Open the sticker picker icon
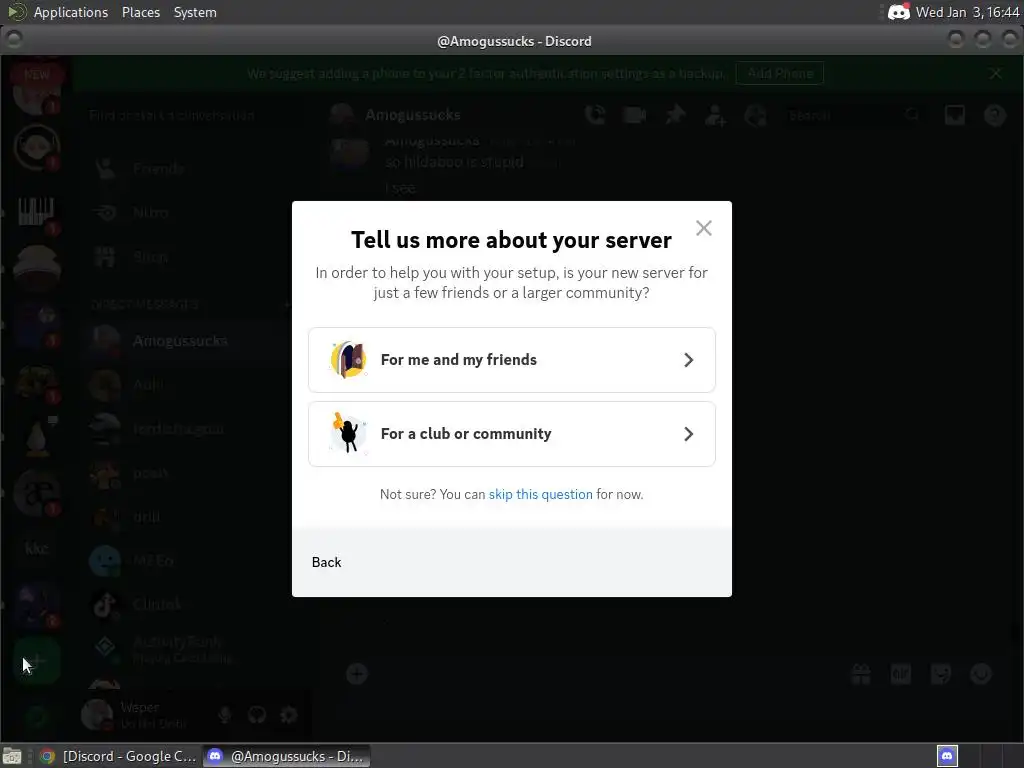Viewport: 1024px width, 768px height. [x=940, y=673]
